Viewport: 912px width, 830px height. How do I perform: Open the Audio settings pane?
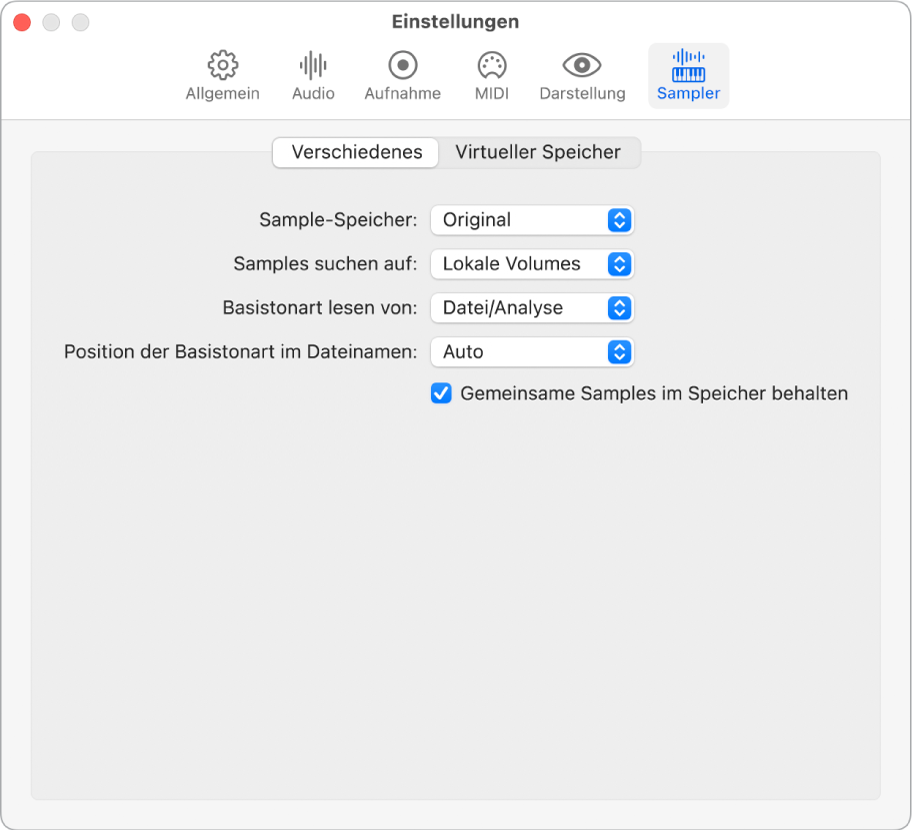pyautogui.click(x=312, y=75)
